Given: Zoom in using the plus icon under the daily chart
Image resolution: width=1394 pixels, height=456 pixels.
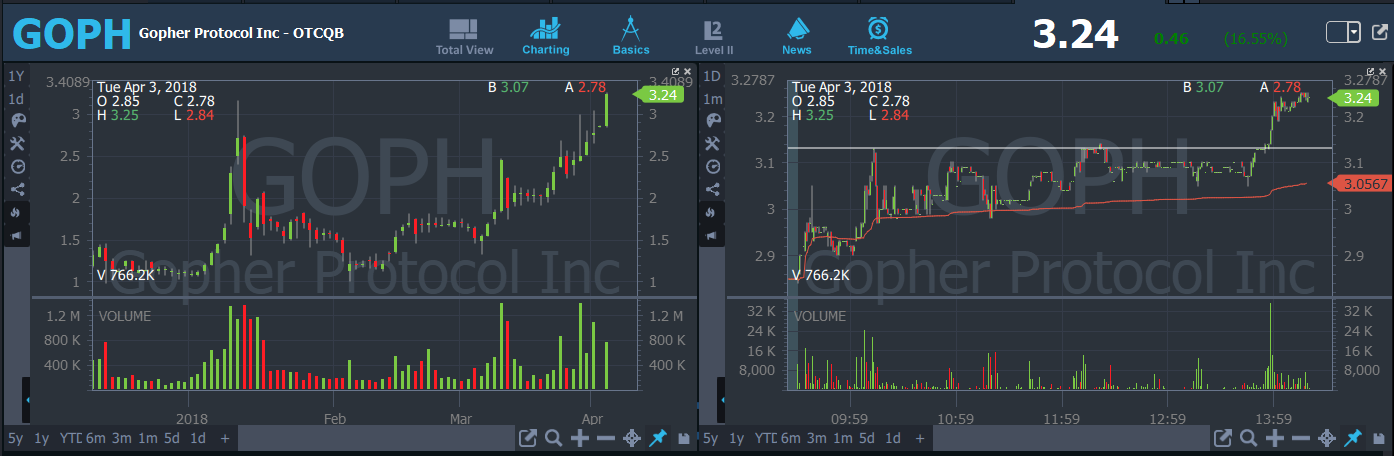Looking at the screenshot, I should click(580, 438).
